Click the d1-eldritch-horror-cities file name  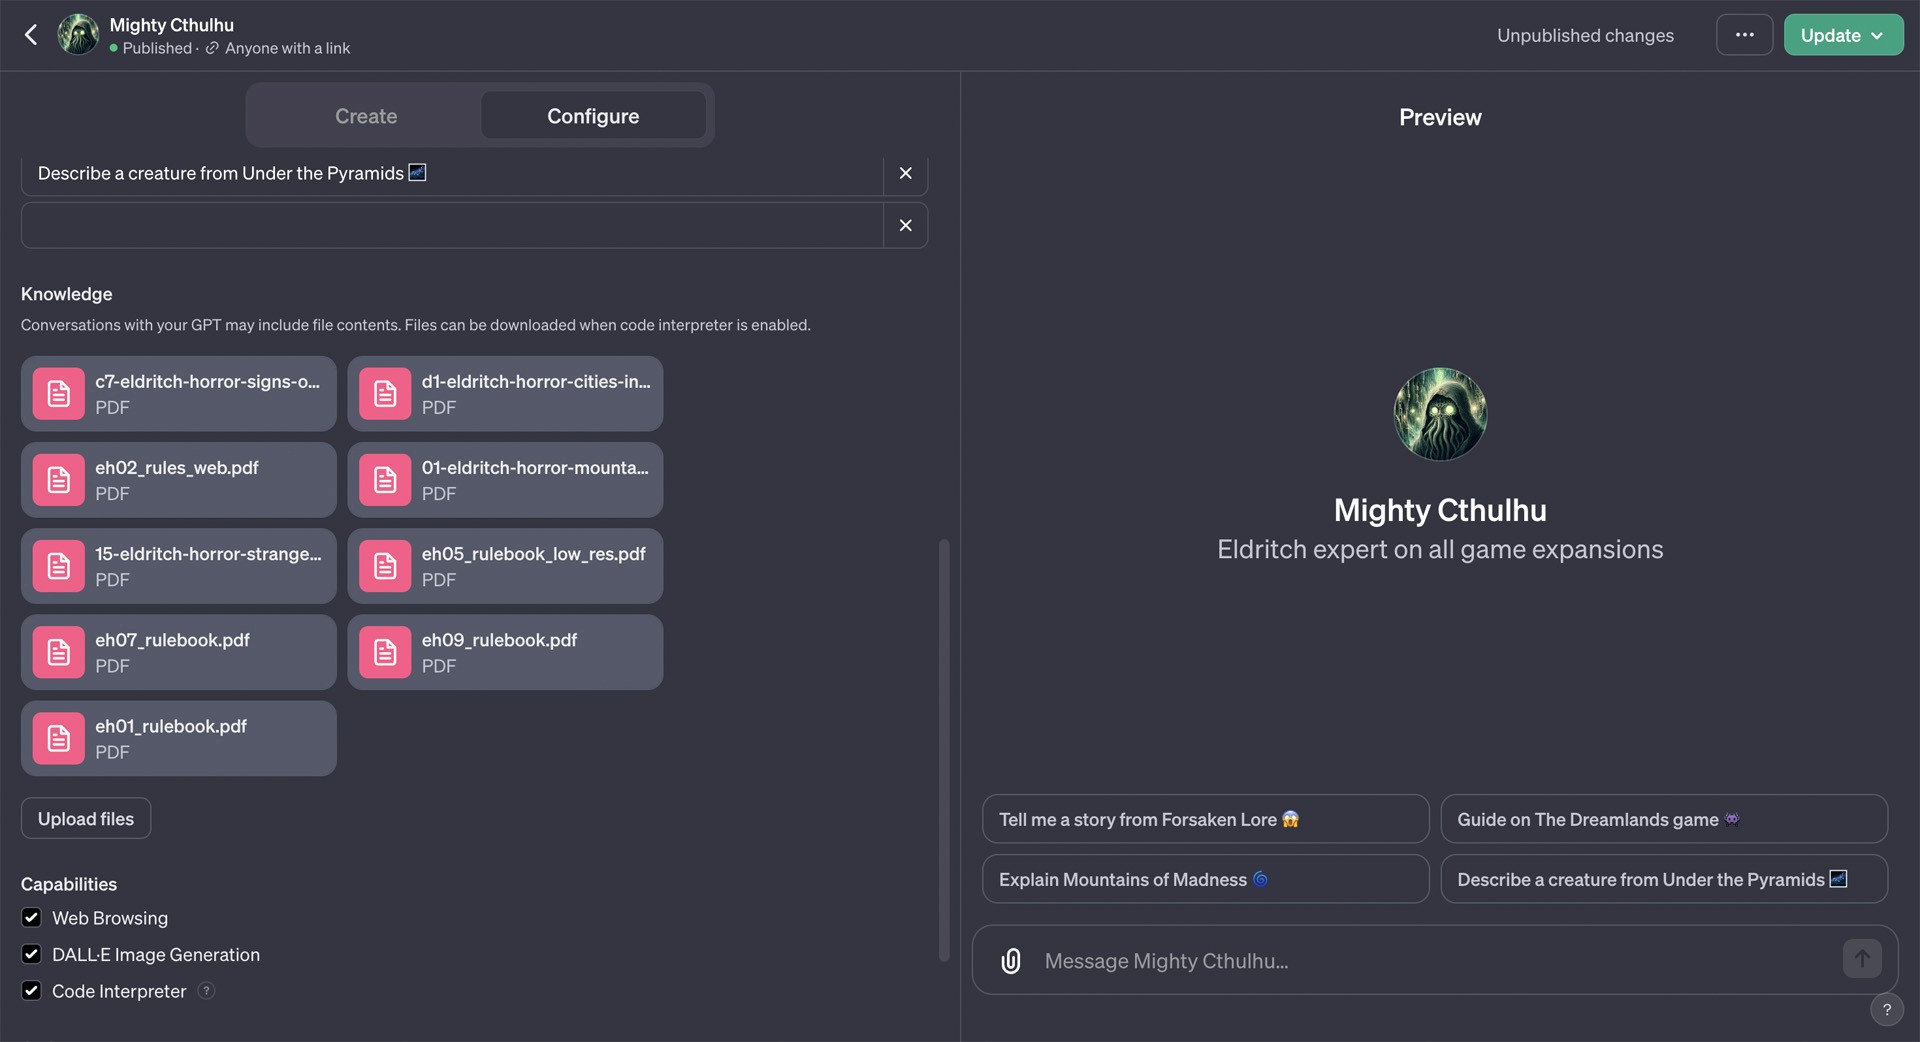[x=536, y=382]
